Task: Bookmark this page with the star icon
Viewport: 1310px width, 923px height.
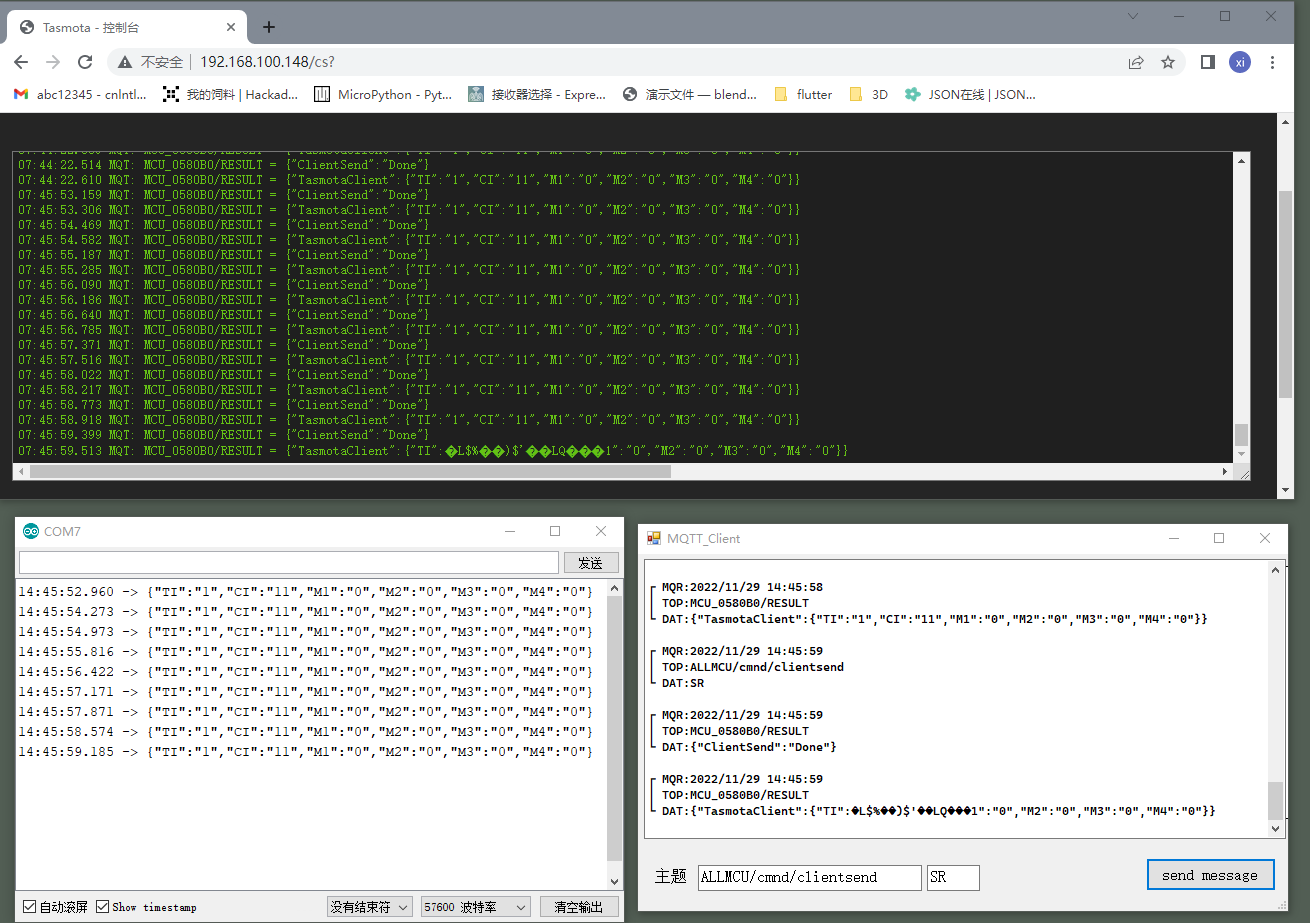Action: click(x=1168, y=62)
